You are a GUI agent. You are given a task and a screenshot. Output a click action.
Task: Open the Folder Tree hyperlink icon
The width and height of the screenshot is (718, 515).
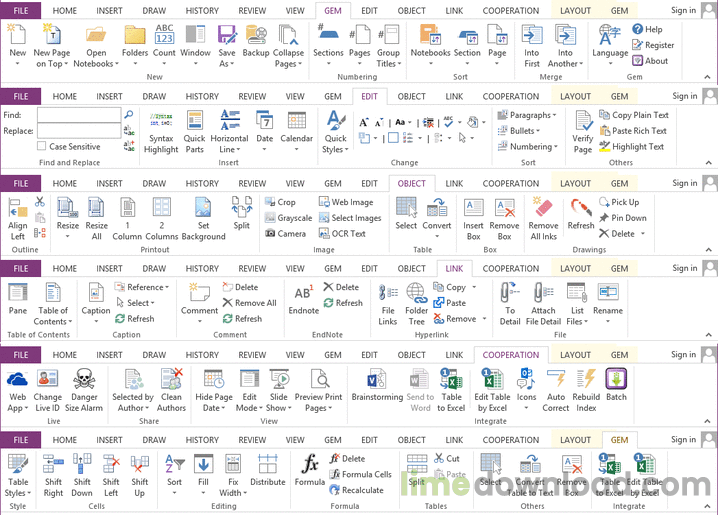416,293
